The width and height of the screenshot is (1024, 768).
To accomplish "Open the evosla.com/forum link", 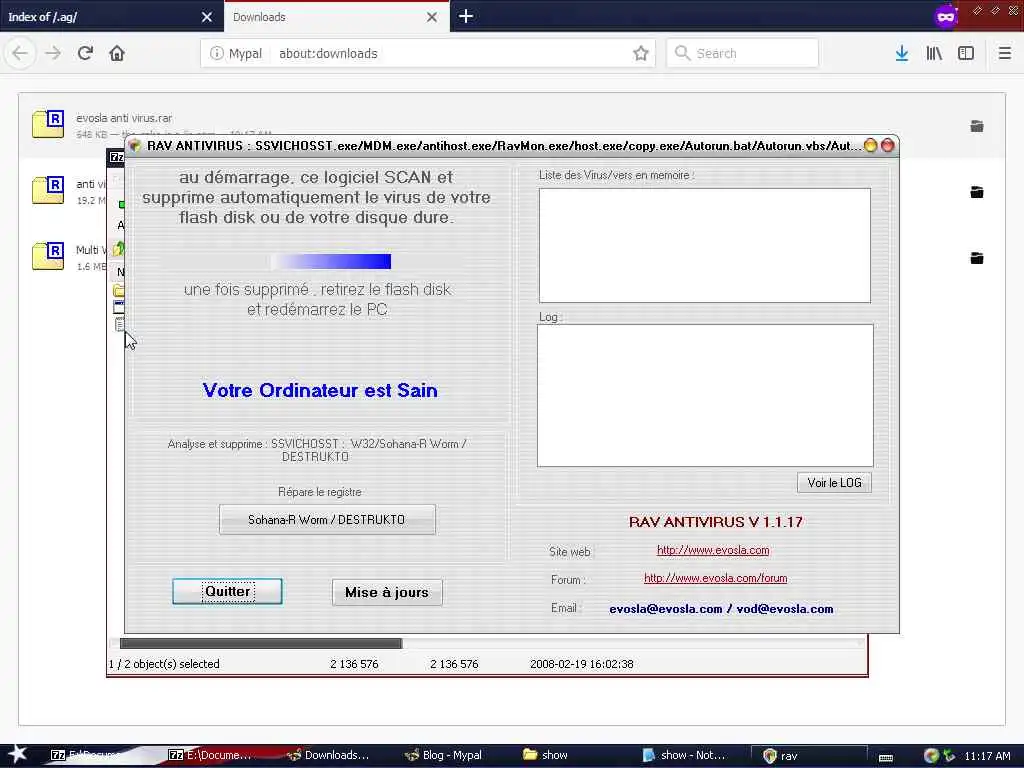I will 715,578.
